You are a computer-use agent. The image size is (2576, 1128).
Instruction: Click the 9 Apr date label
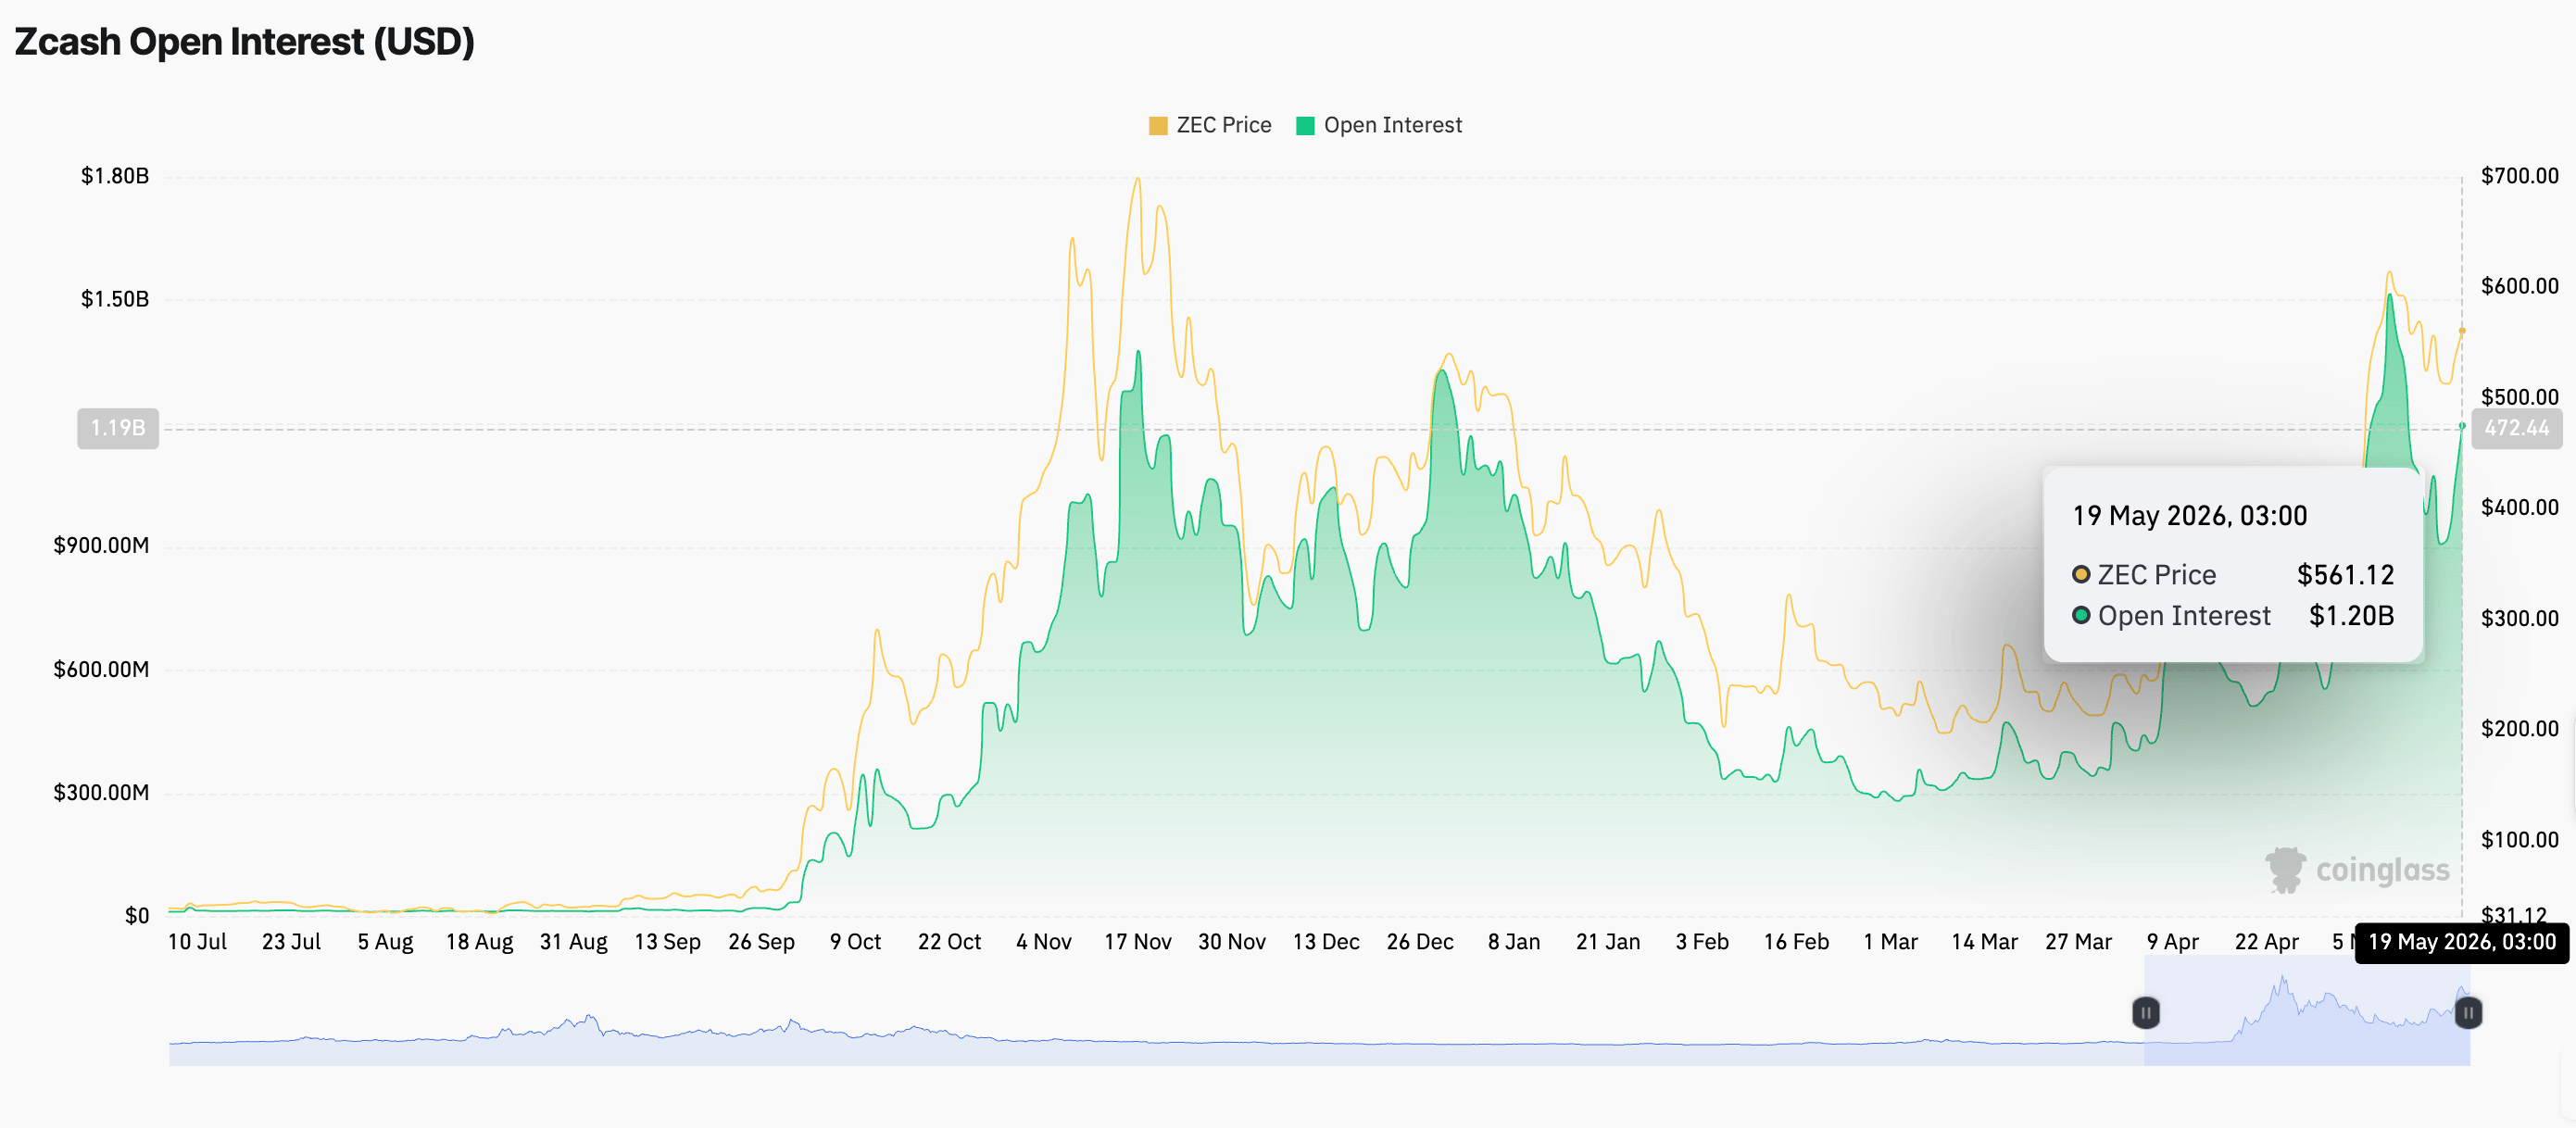click(x=2171, y=942)
